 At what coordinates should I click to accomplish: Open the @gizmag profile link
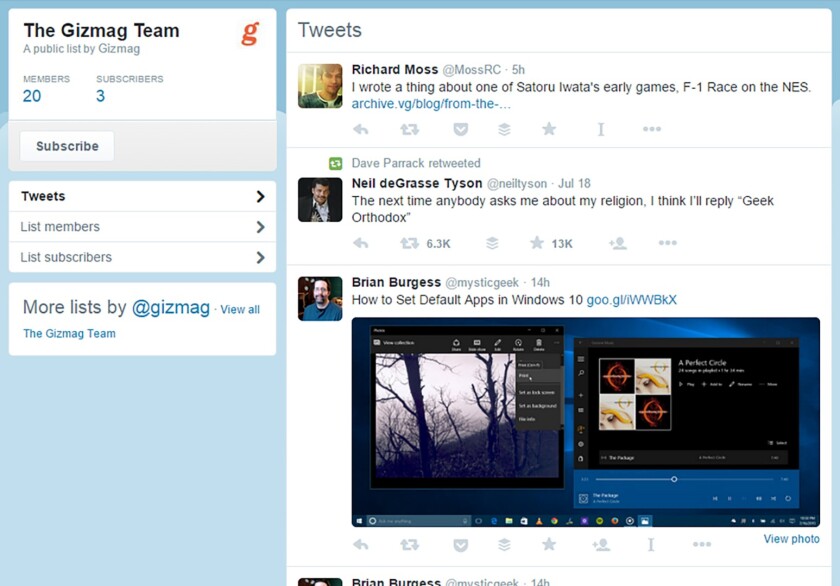coord(171,307)
